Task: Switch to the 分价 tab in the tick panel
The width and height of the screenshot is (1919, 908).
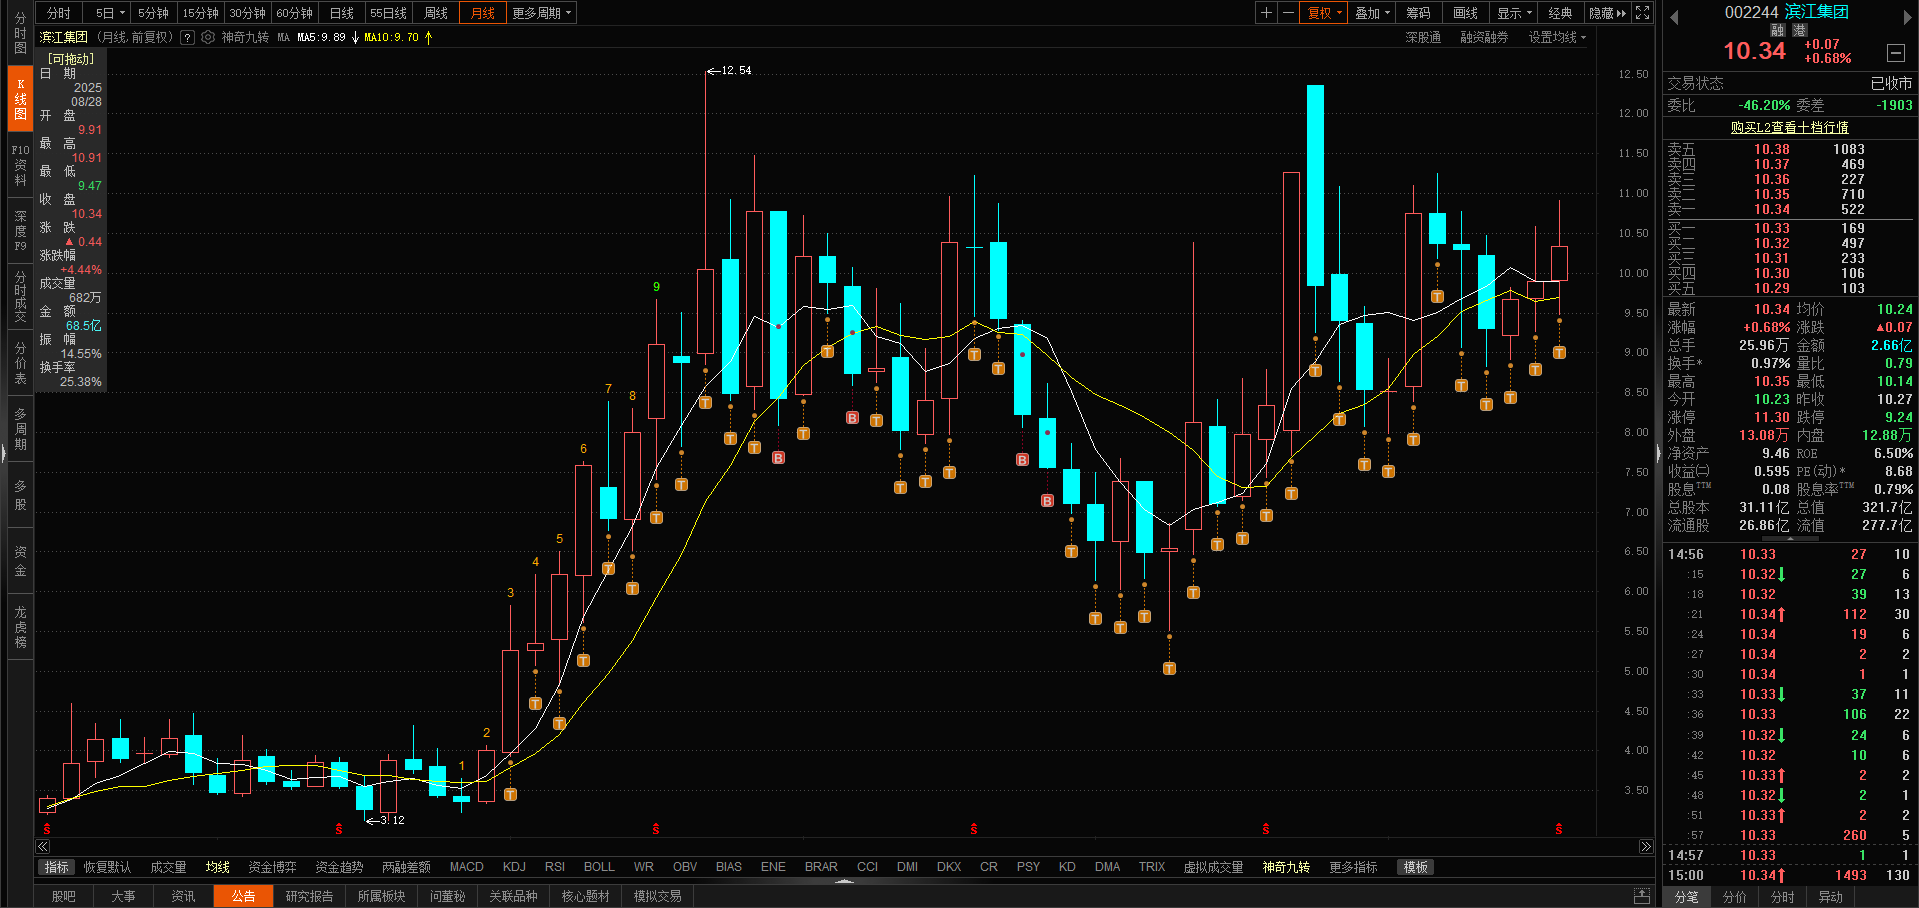Action: point(1735,897)
